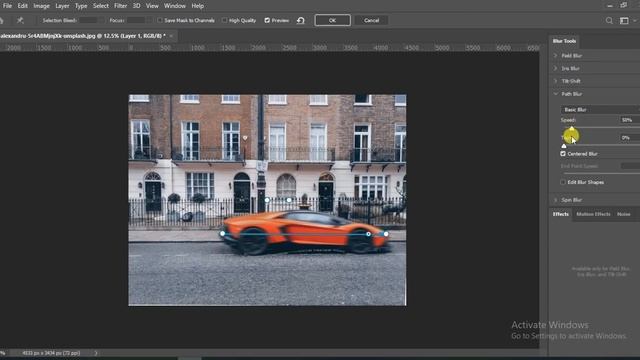Open the Basic Blur preset dropdown

click(x=600, y=109)
